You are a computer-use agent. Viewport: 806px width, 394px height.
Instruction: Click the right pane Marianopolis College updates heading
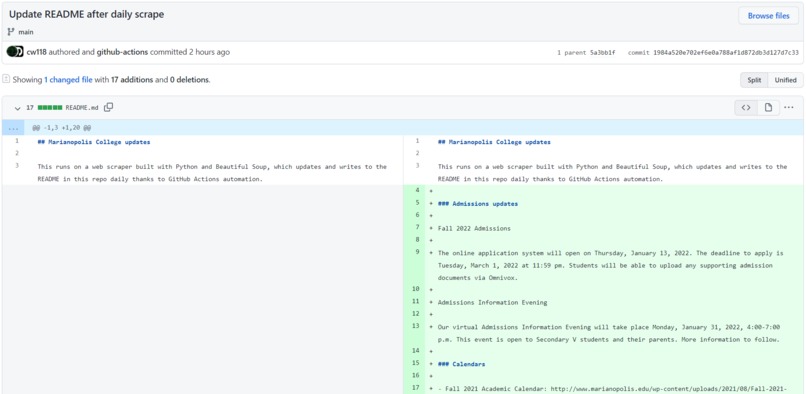point(494,142)
